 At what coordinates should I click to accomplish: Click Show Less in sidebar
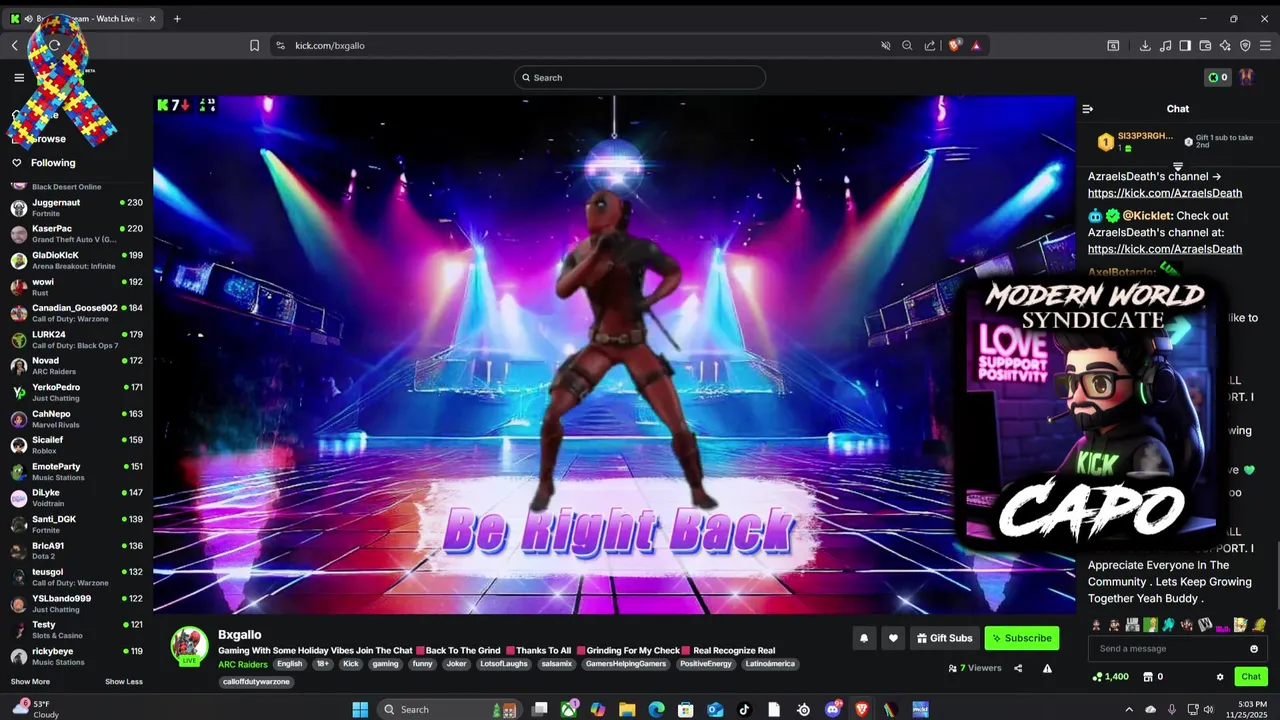(124, 682)
